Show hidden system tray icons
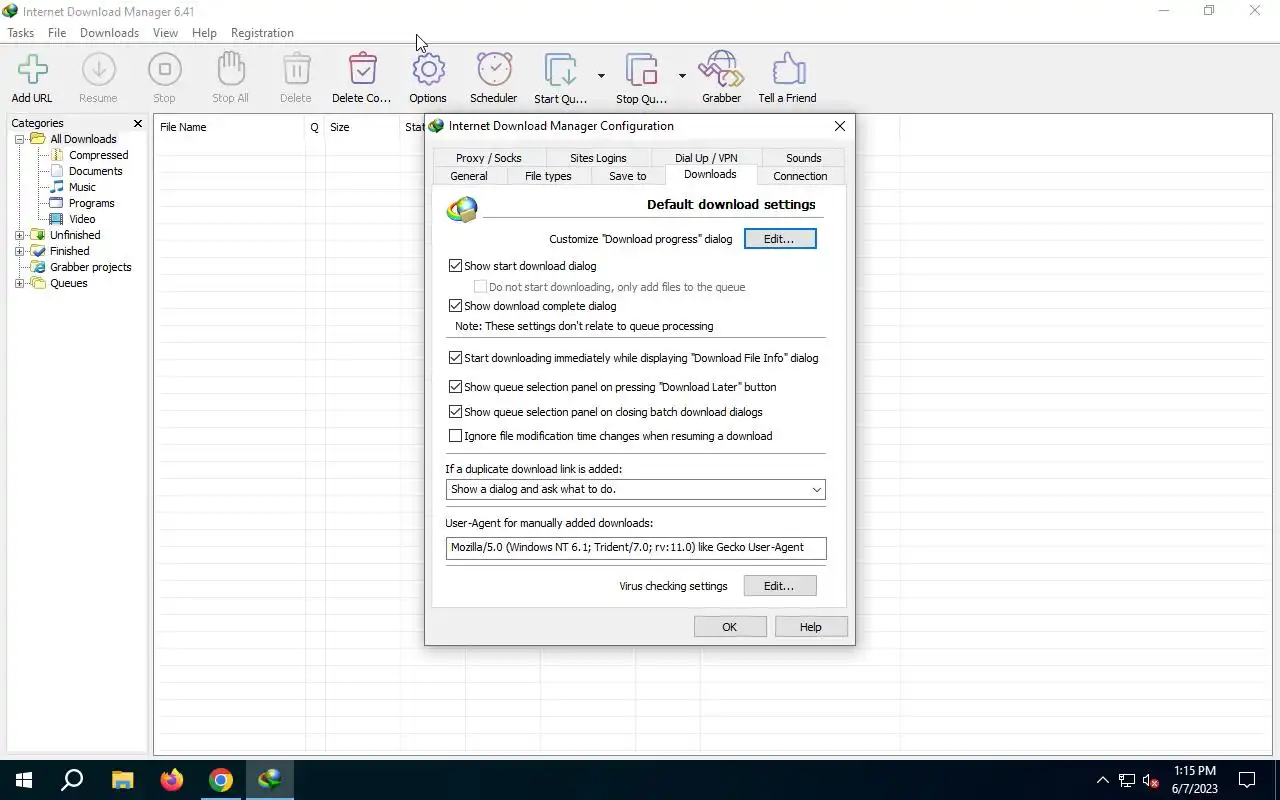1280x800 pixels. [1103, 780]
